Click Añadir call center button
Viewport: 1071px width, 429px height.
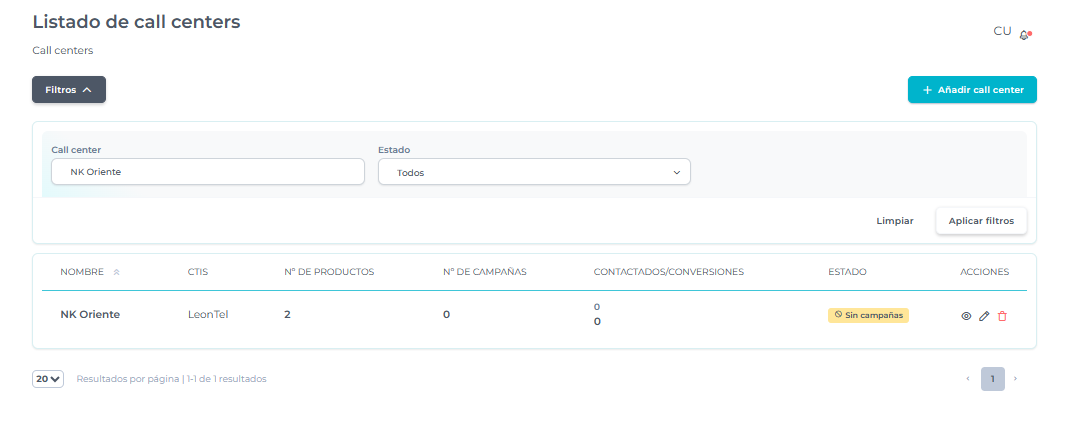972,90
